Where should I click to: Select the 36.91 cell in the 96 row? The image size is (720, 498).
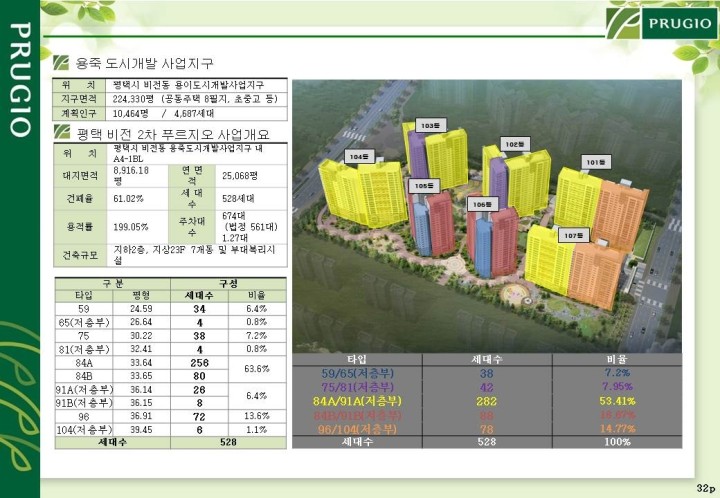[141, 416]
